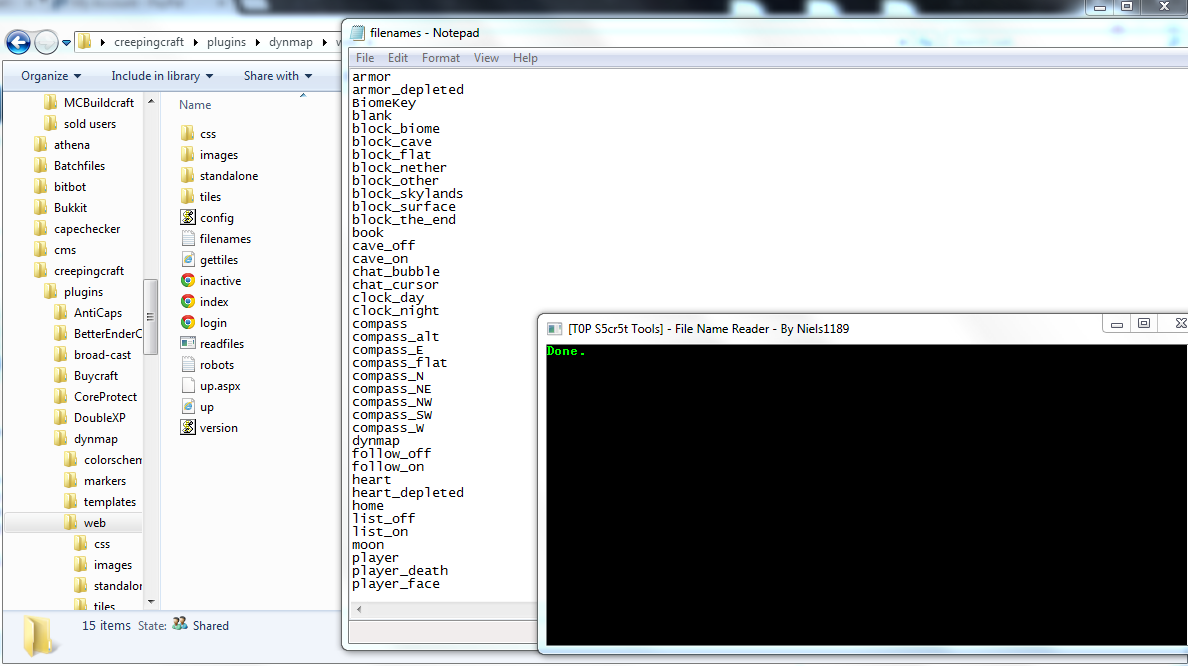Screen dimensions: 1188x666
Task: Sort files by the Name column header
Action: 195,105
